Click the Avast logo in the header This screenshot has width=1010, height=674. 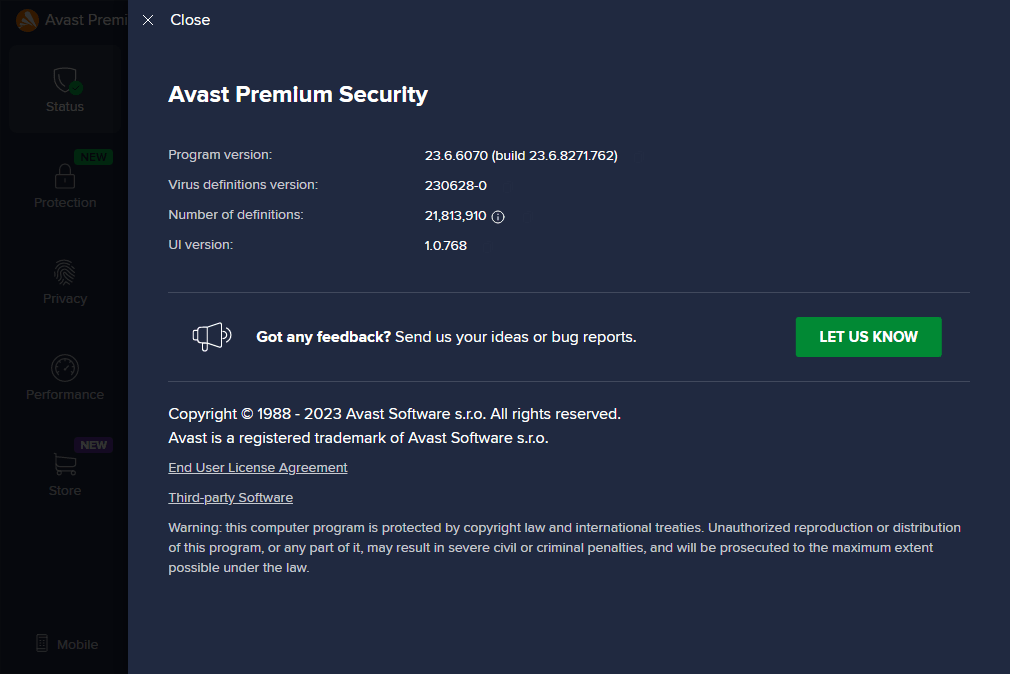pyautogui.click(x=28, y=20)
